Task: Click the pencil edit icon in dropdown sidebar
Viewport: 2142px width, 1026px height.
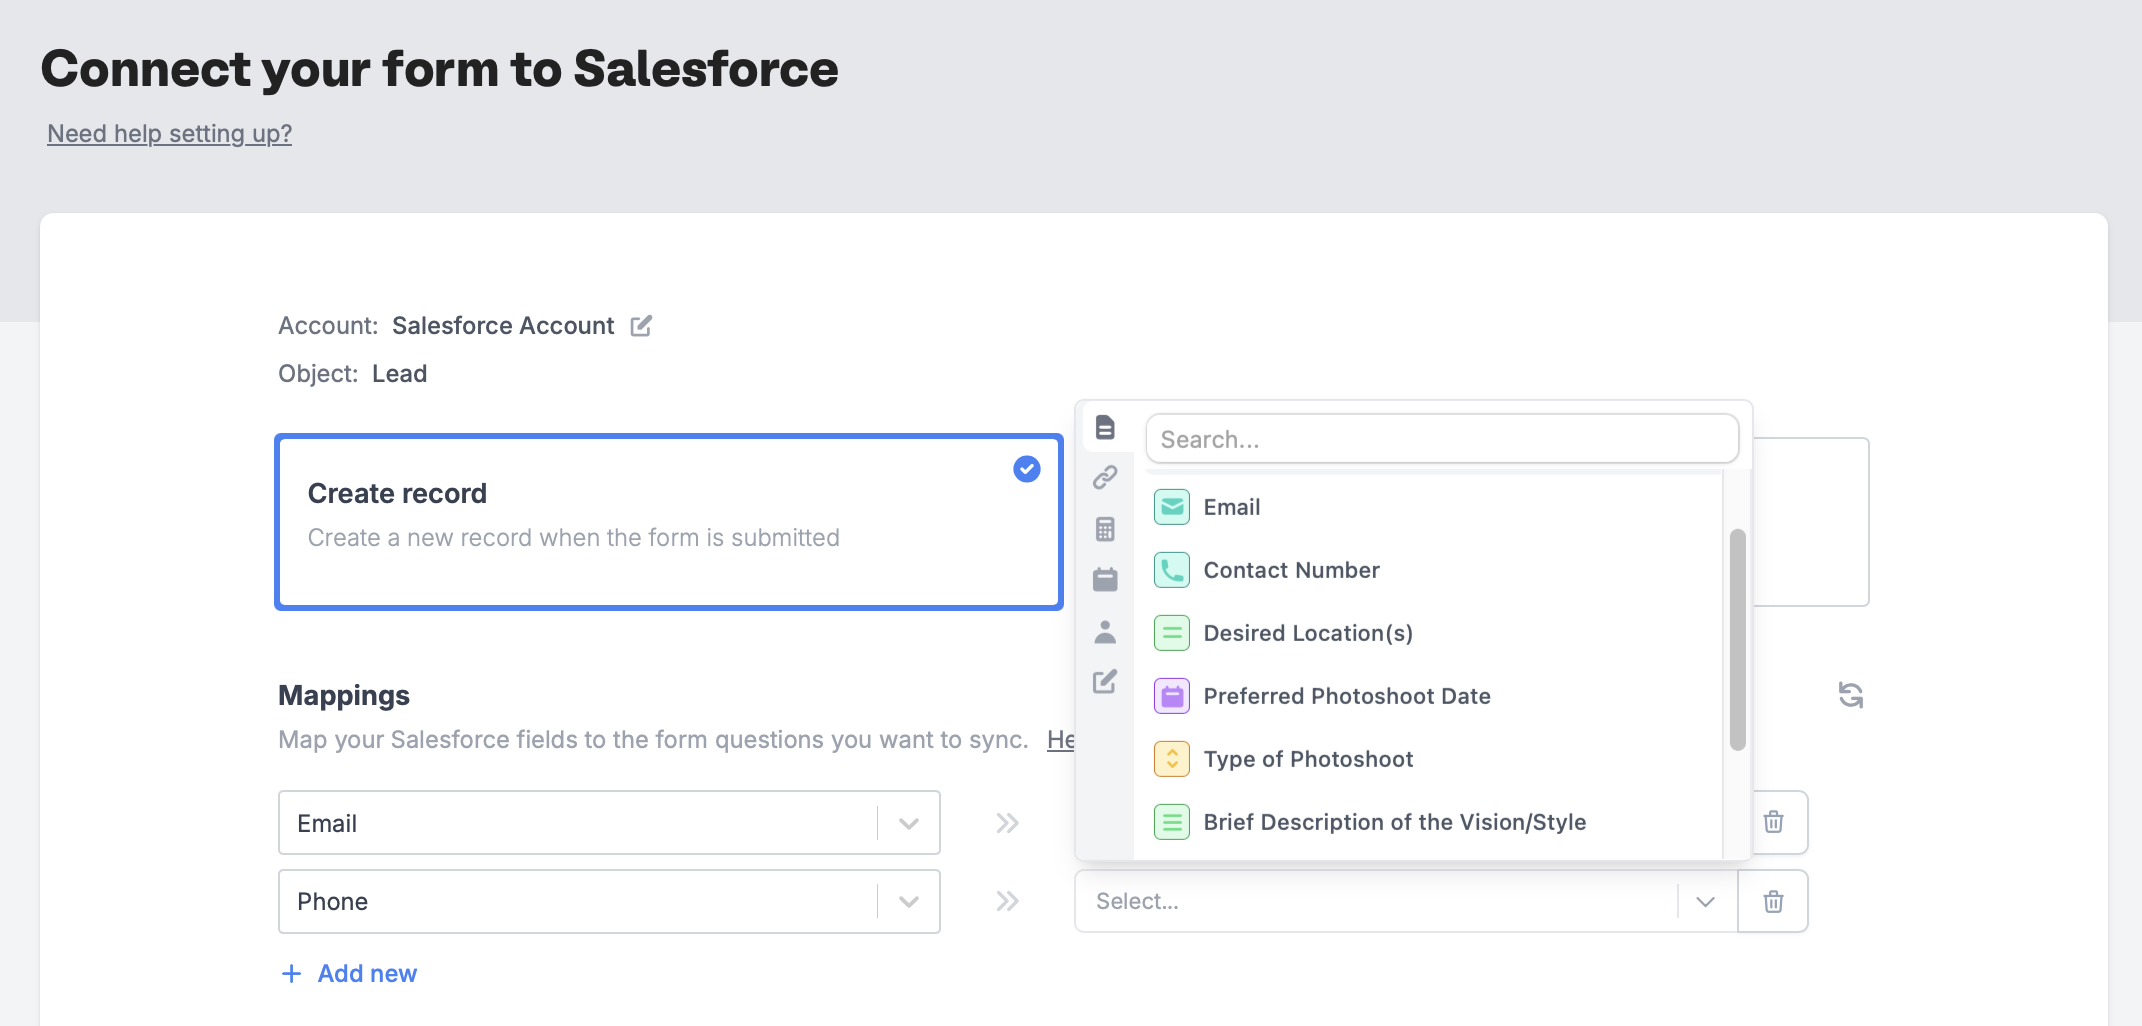Action: [x=1105, y=682]
